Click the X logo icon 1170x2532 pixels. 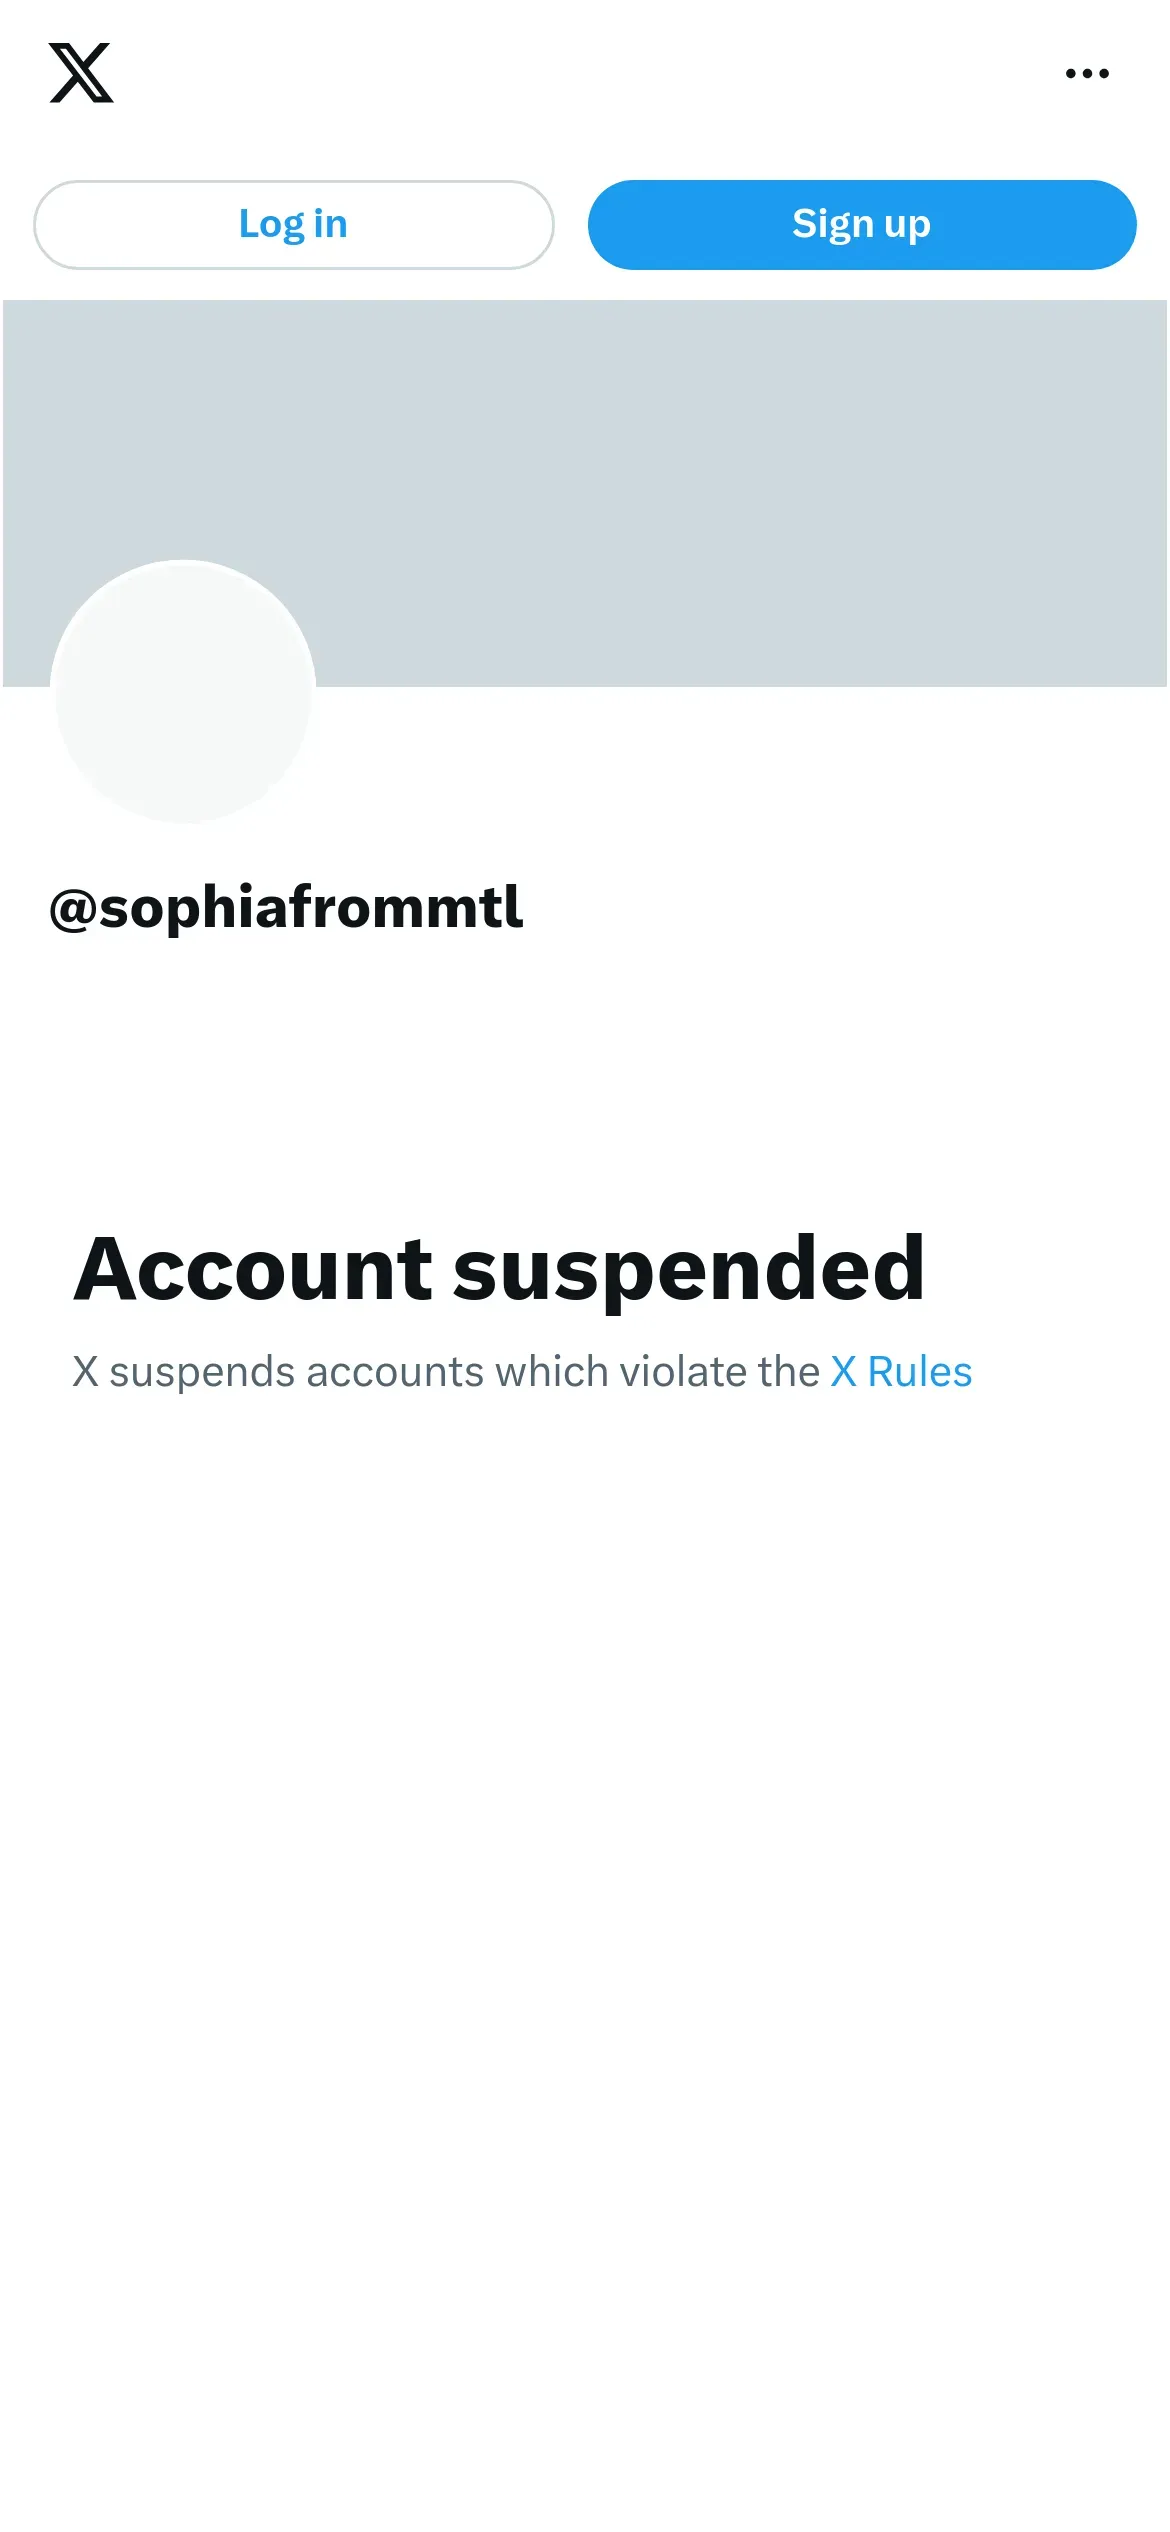(x=81, y=73)
